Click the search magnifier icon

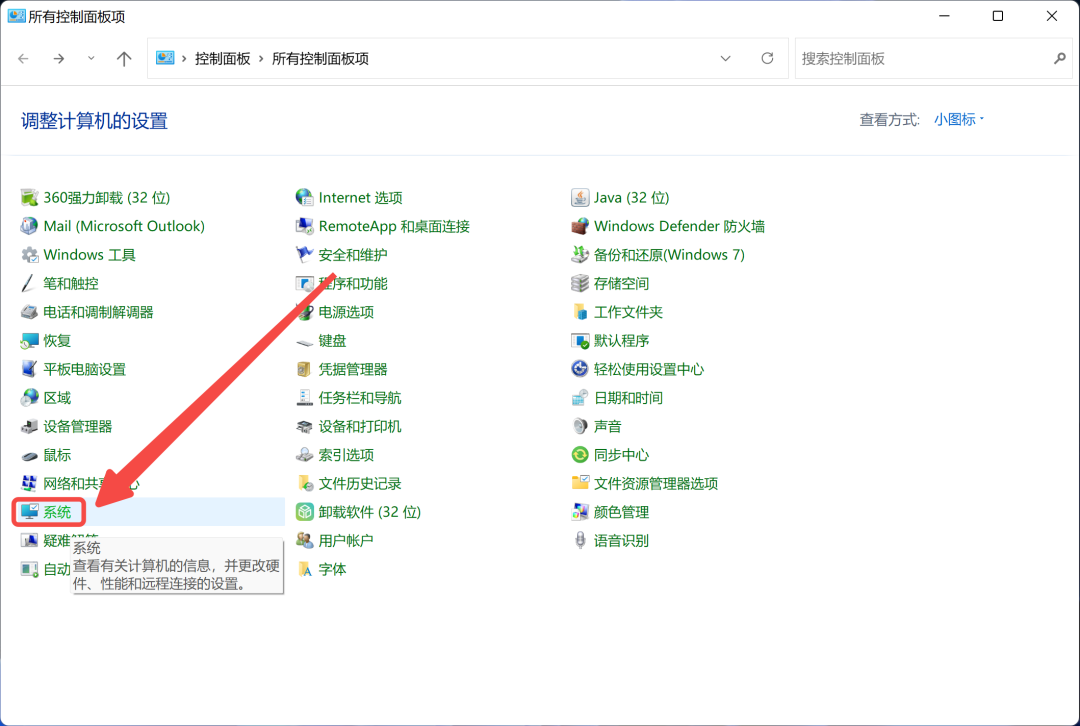pyautogui.click(x=1060, y=59)
